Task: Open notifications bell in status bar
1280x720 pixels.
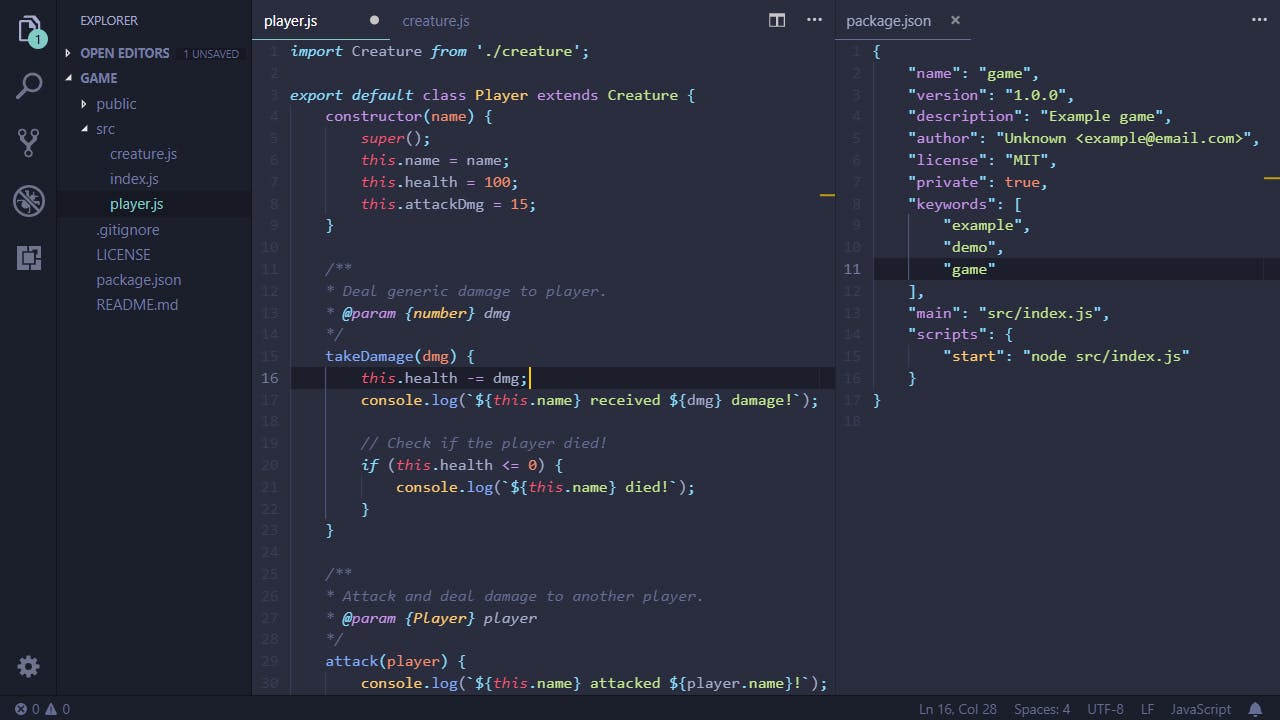Action: tap(1255, 709)
